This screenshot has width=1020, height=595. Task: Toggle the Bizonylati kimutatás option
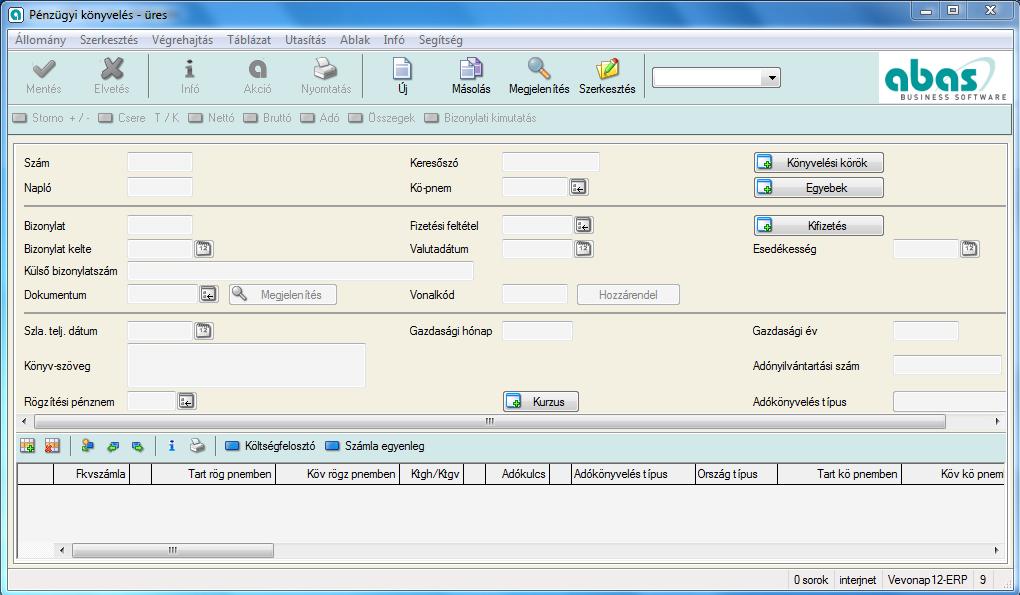[481, 118]
